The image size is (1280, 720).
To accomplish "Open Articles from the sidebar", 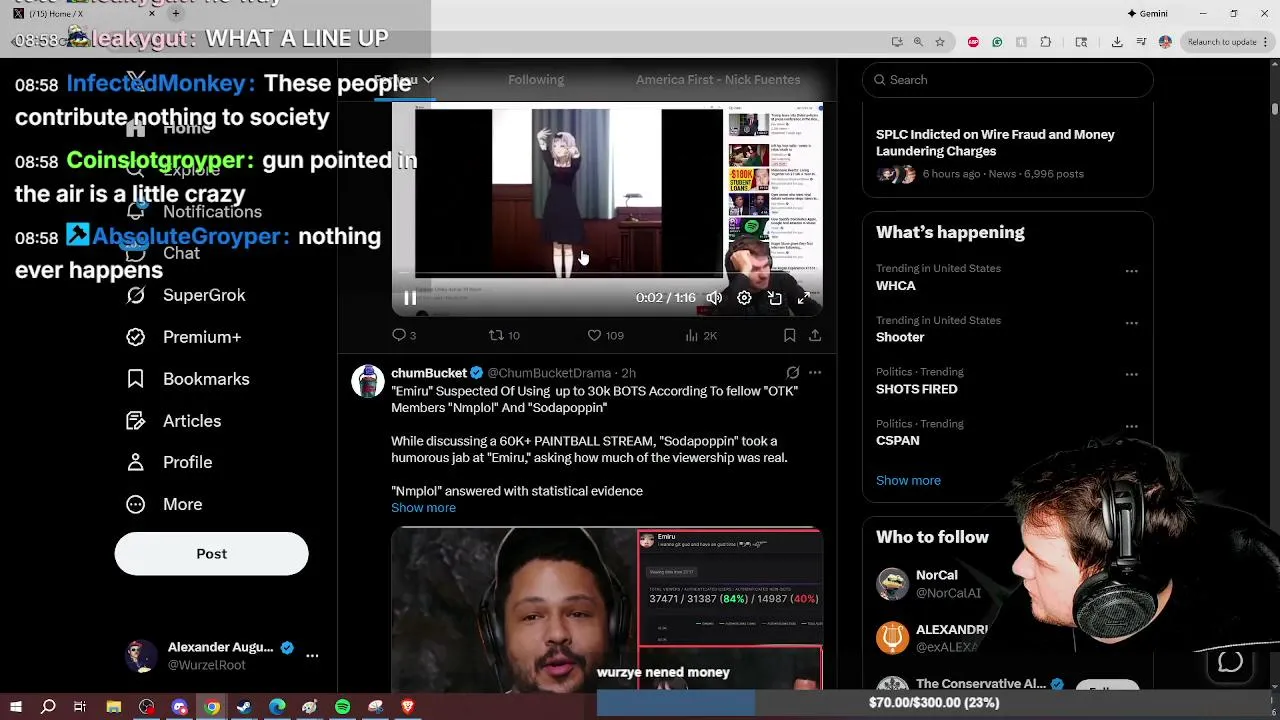I will (x=175, y=421).
